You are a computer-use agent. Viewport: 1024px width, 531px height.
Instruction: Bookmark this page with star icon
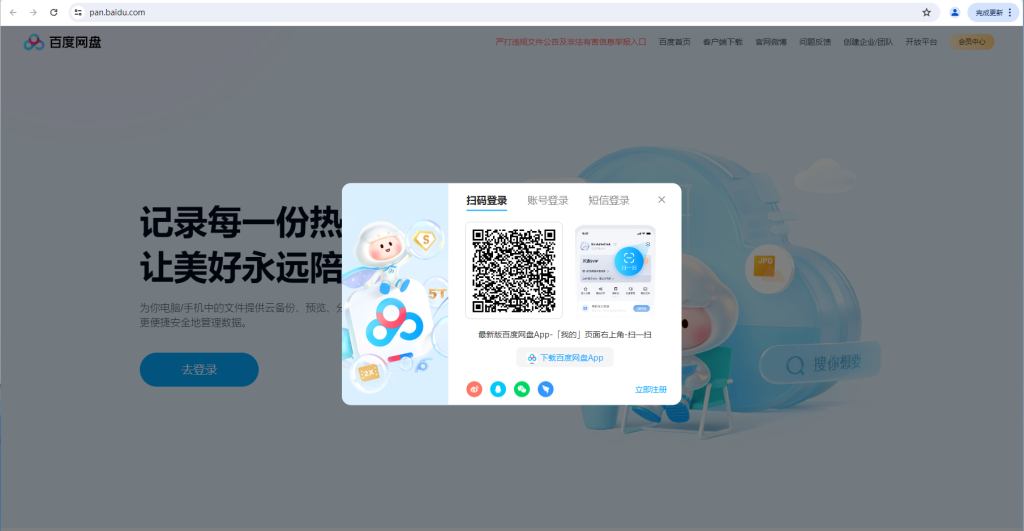(926, 12)
